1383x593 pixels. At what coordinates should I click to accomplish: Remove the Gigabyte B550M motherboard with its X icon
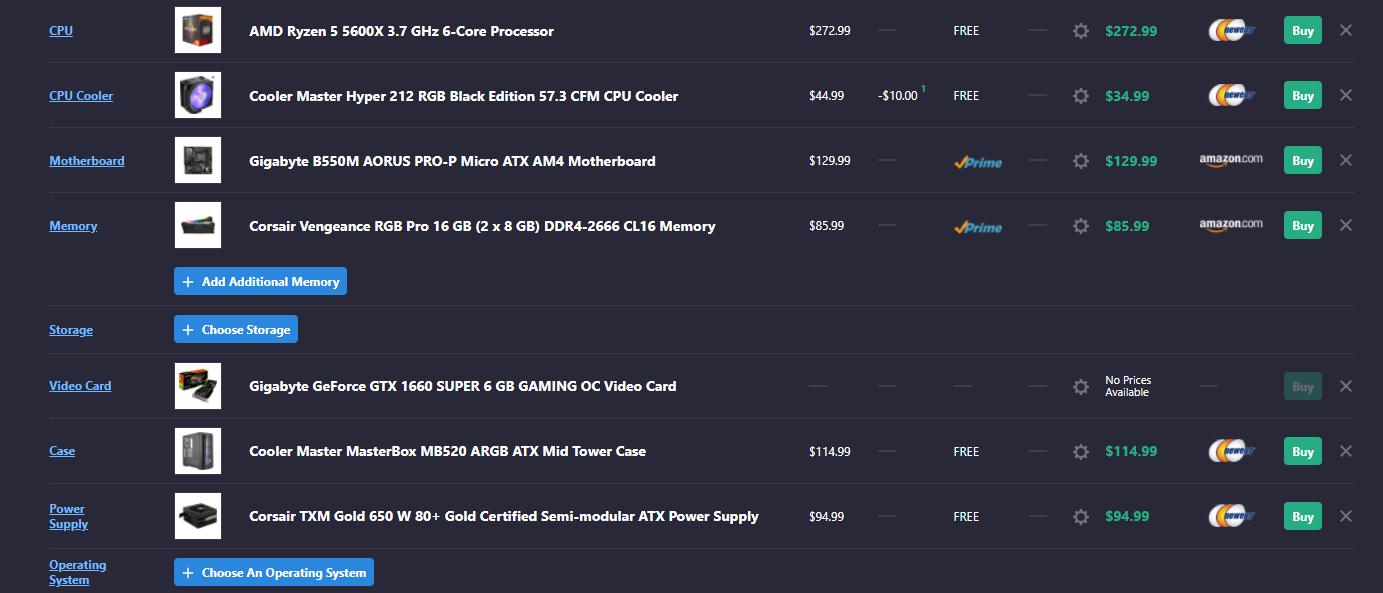pos(1346,160)
